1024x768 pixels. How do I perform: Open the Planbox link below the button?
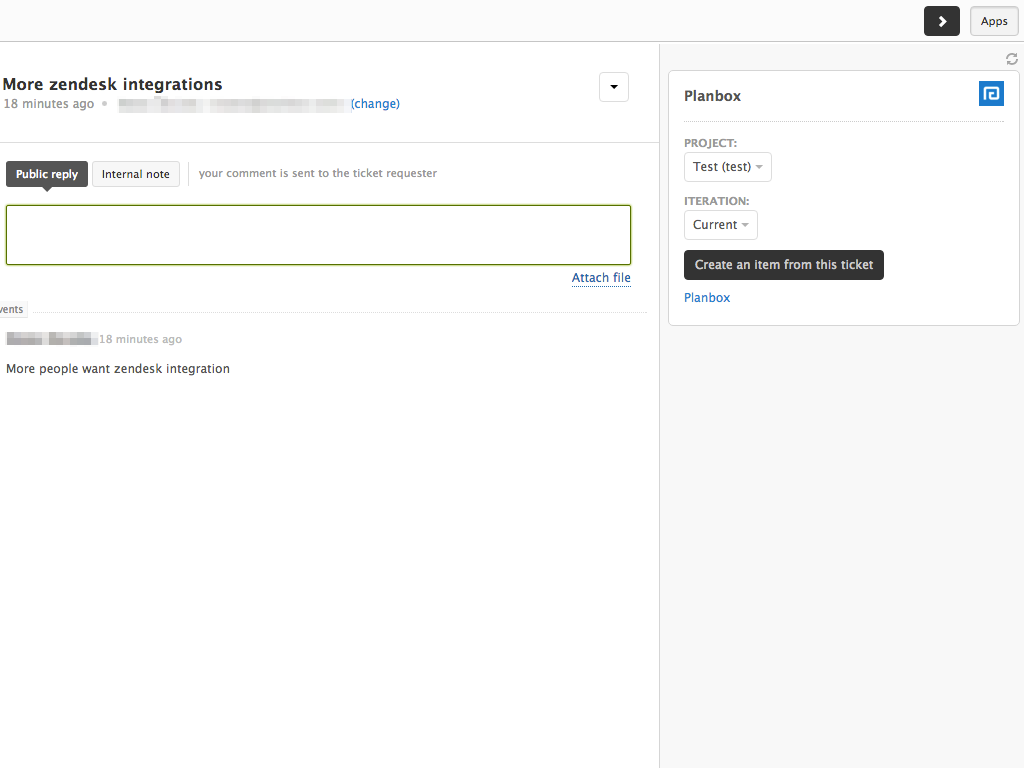point(707,298)
